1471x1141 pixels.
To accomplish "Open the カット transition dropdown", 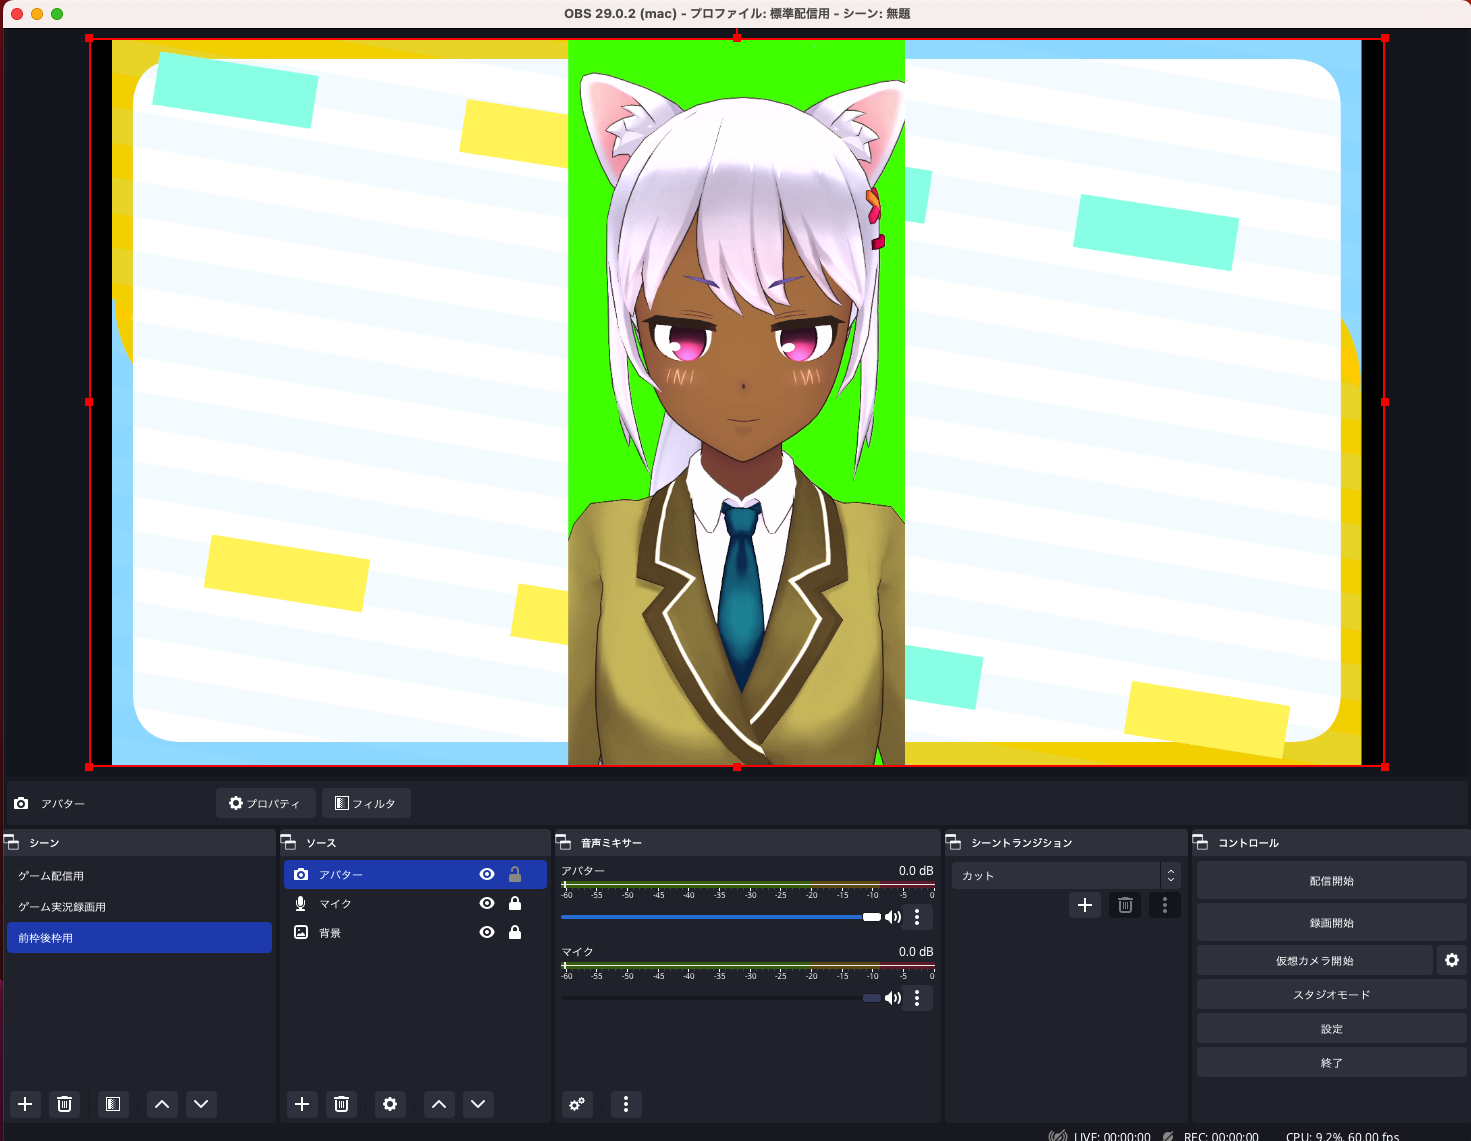I will coord(1066,876).
